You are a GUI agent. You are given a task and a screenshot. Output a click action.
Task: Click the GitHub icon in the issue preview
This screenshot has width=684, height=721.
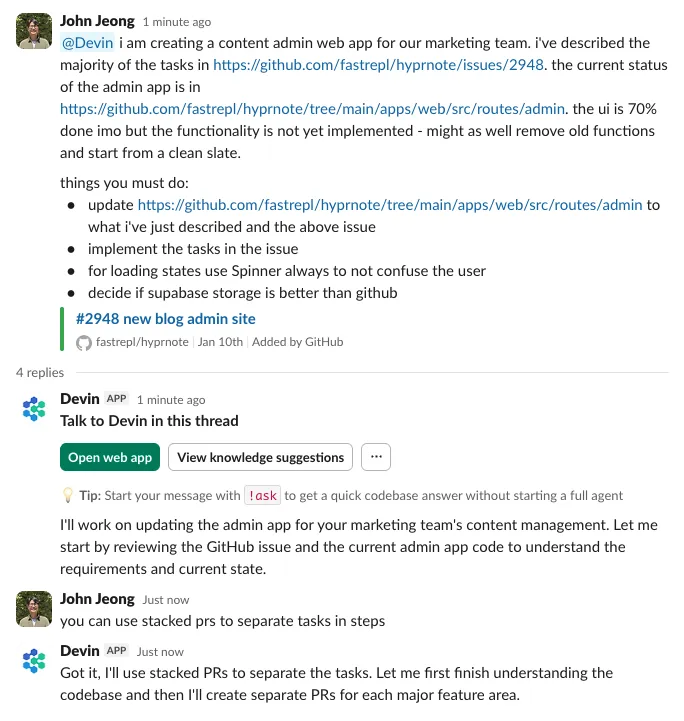[x=84, y=342]
